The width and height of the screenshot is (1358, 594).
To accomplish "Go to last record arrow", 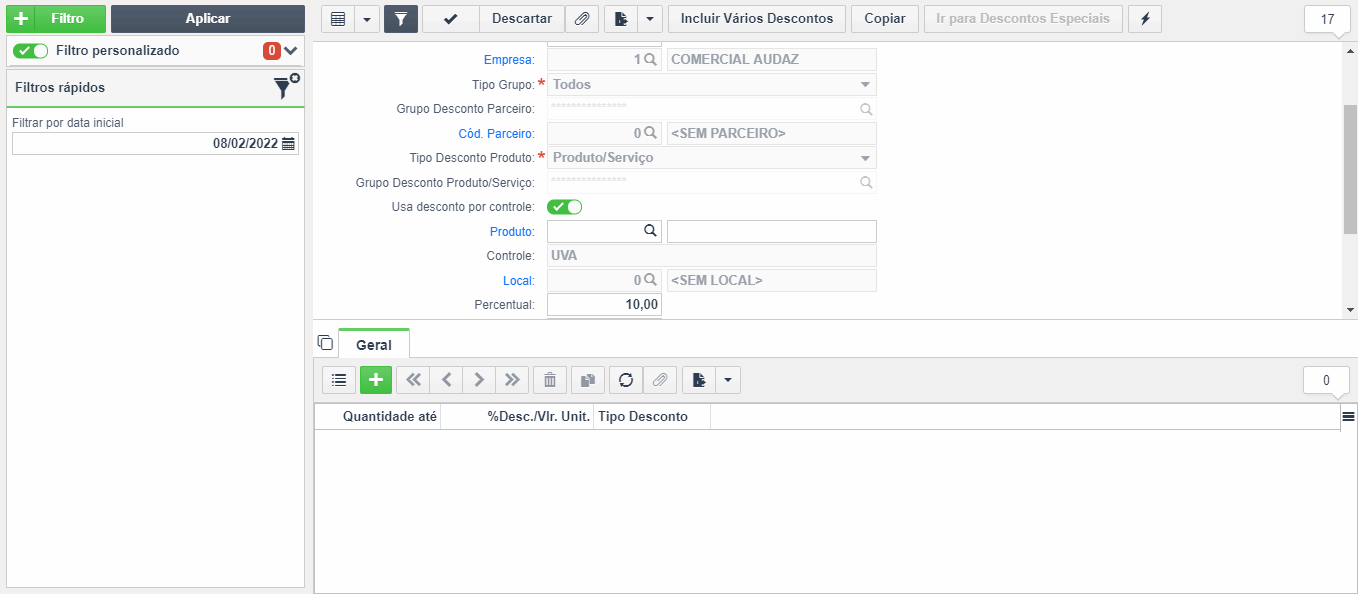I will [512, 380].
